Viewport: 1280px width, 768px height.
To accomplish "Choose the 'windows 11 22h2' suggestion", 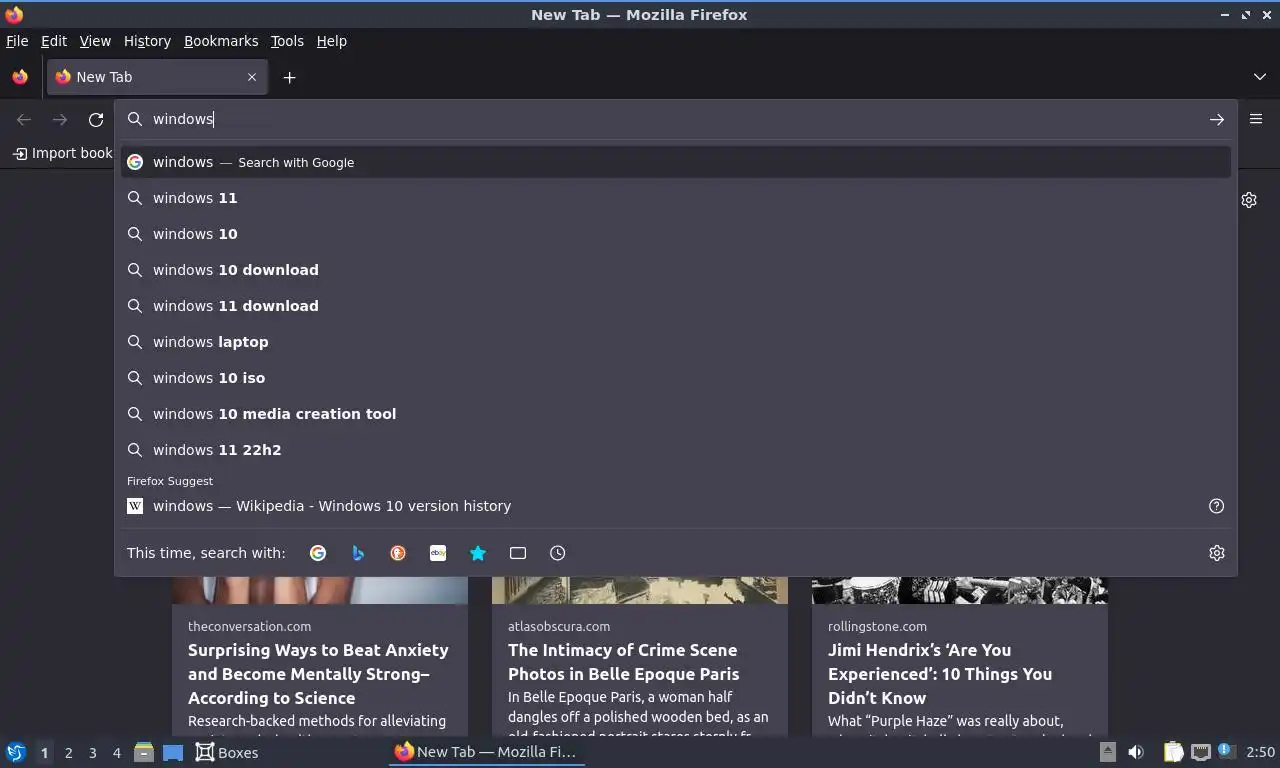I will 676,450.
